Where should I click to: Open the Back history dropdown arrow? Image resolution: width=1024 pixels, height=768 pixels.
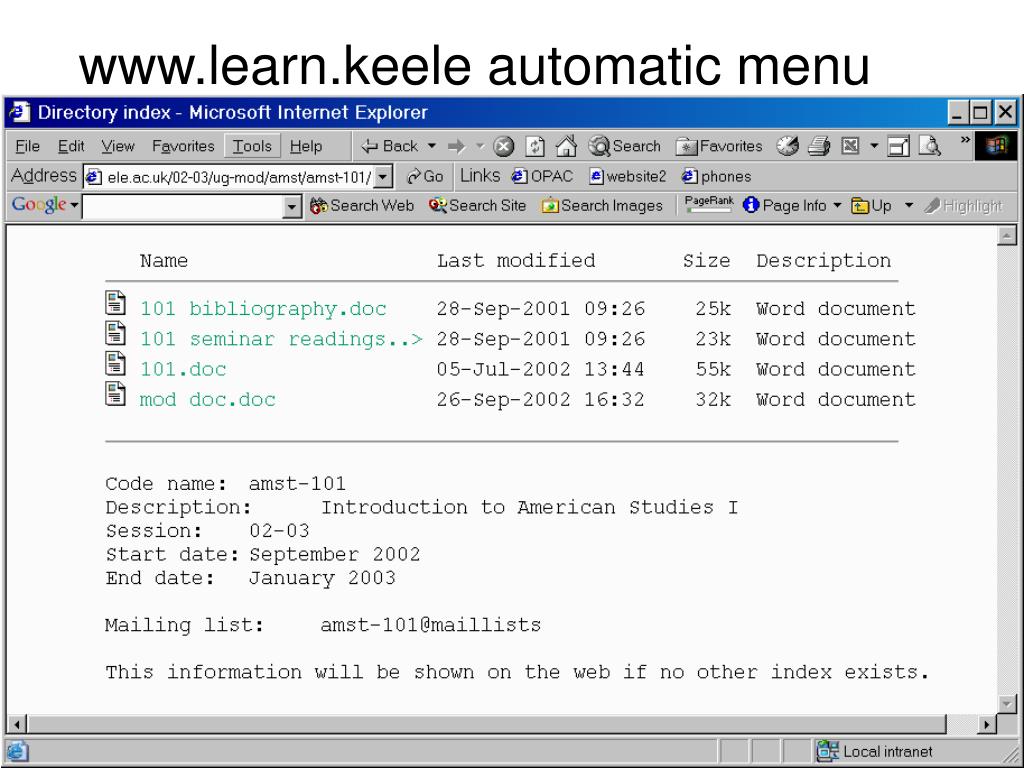(x=432, y=146)
